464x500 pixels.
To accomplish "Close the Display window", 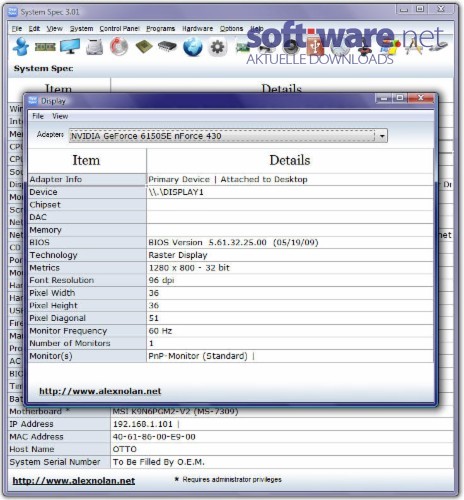I will 421,98.
